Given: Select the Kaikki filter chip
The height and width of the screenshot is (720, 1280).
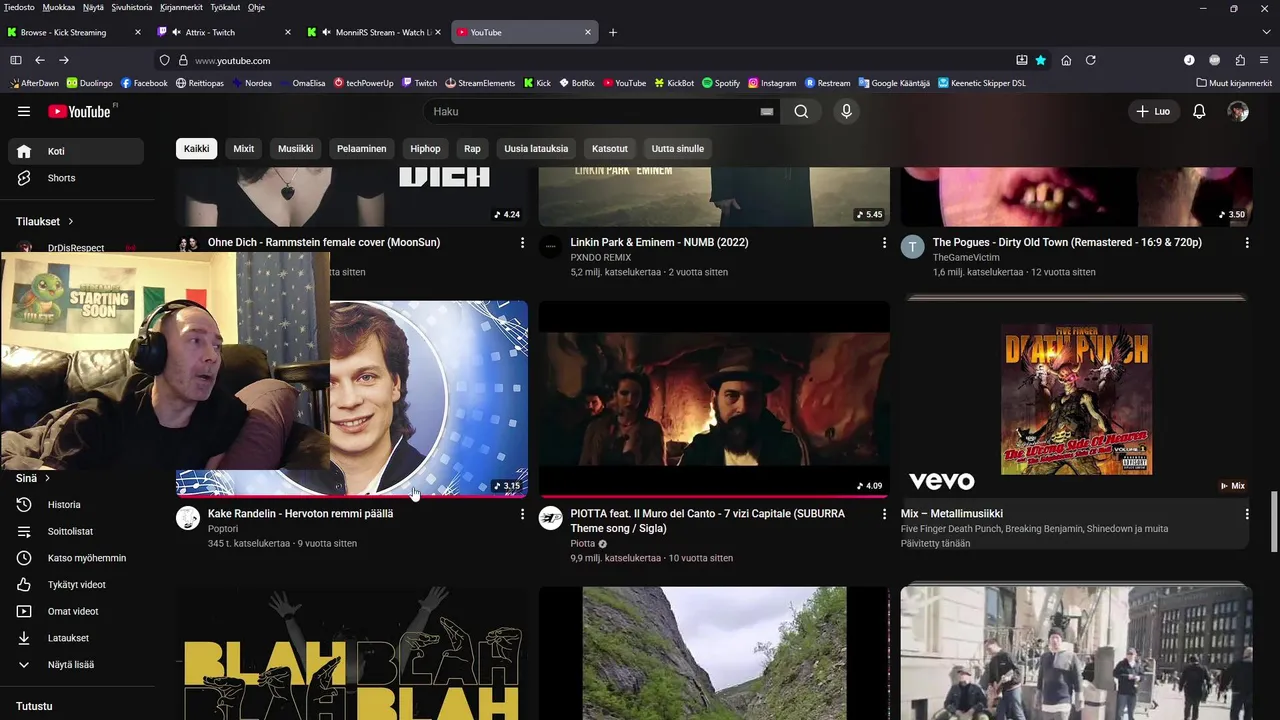Looking at the screenshot, I should pyautogui.click(x=197, y=149).
